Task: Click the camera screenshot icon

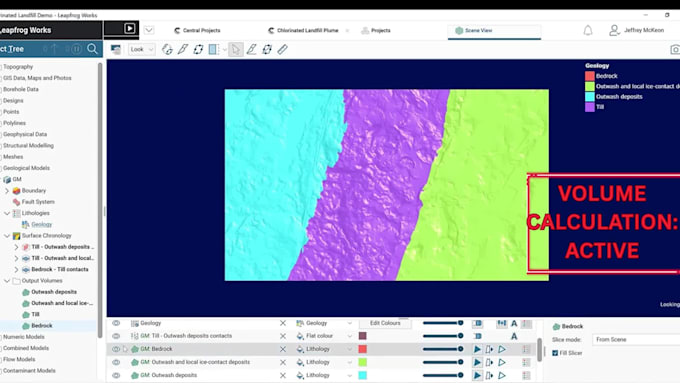Action: (x=675, y=49)
